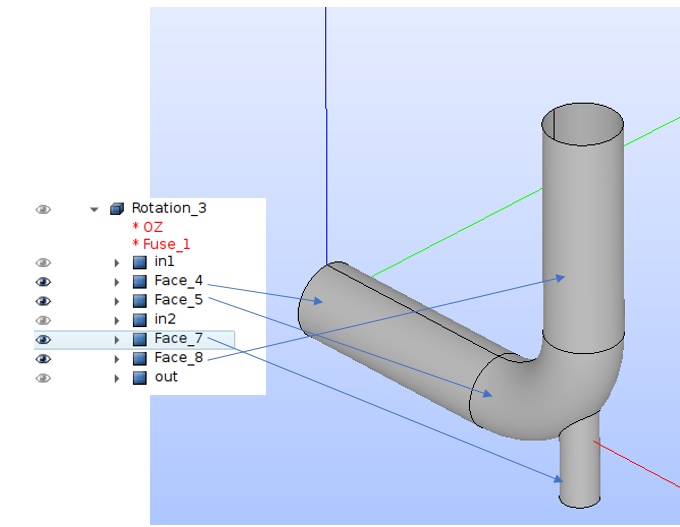Collapse the Rotation_3 tree node
This screenshot has height=527, width=680.
click(94, 209)
